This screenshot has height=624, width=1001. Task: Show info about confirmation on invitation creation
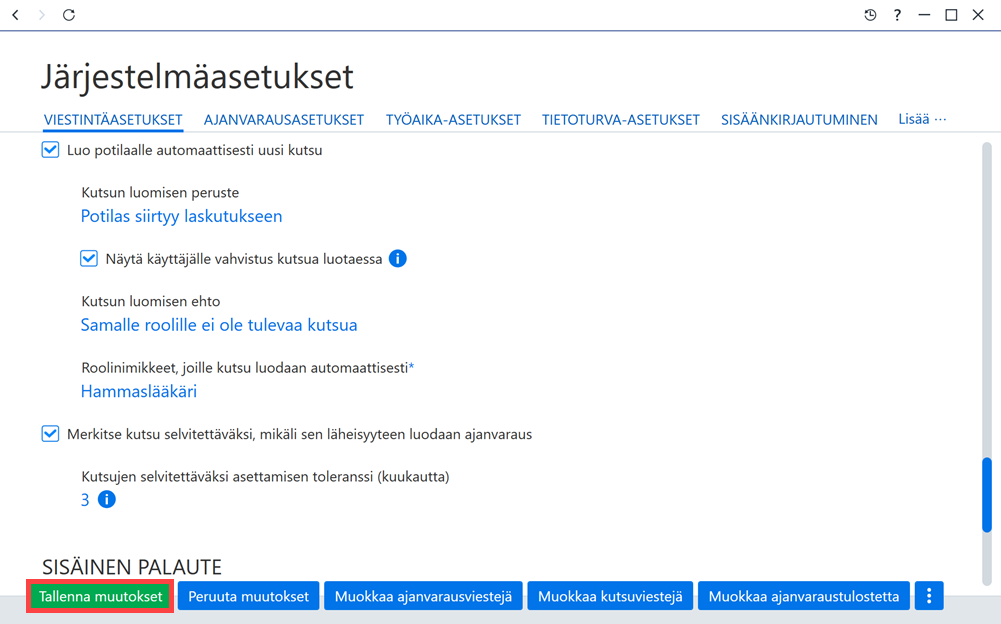(x=398, y=259)
